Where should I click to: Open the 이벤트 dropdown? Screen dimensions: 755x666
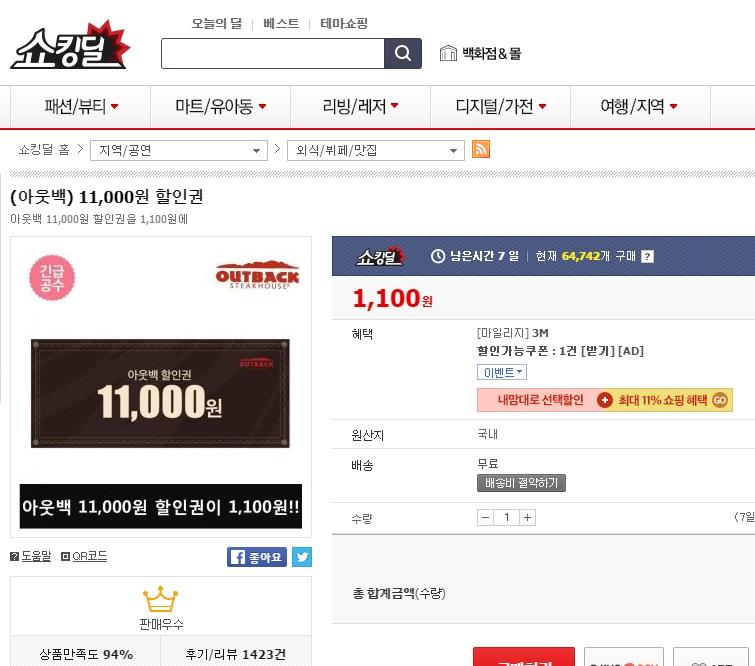pos(502,372)
